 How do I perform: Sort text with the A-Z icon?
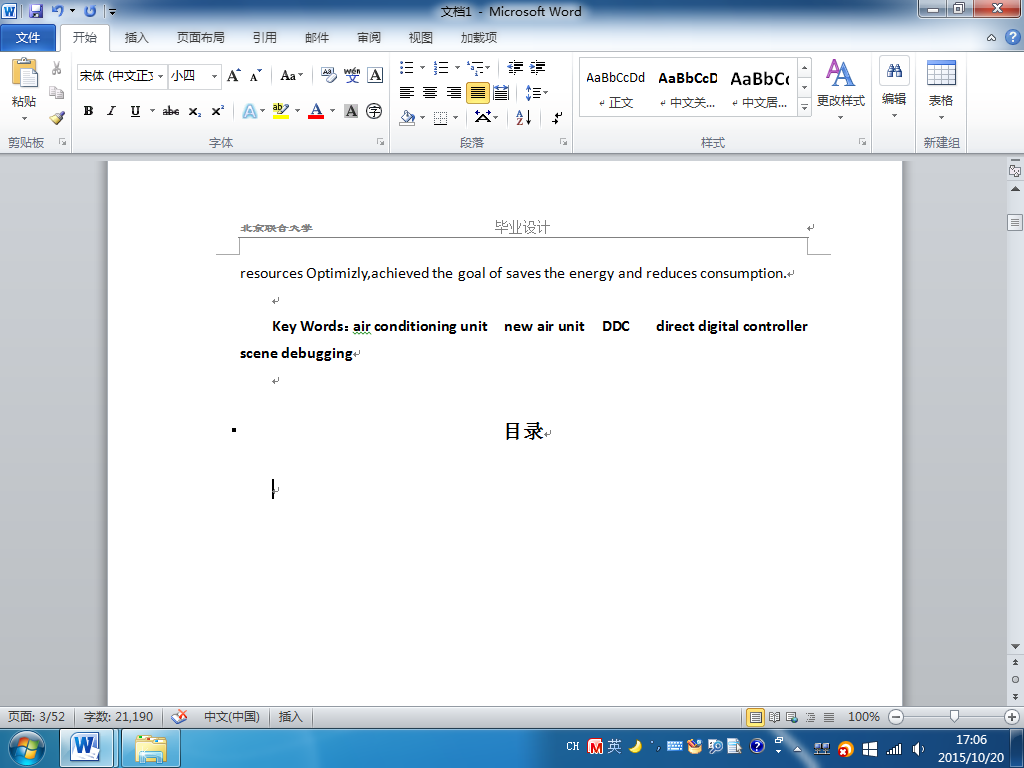point(523,118)
